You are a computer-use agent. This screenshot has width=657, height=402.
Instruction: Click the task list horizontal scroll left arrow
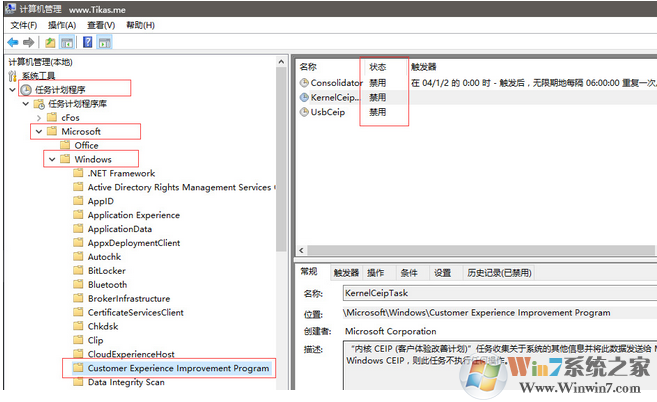[301, 250]
